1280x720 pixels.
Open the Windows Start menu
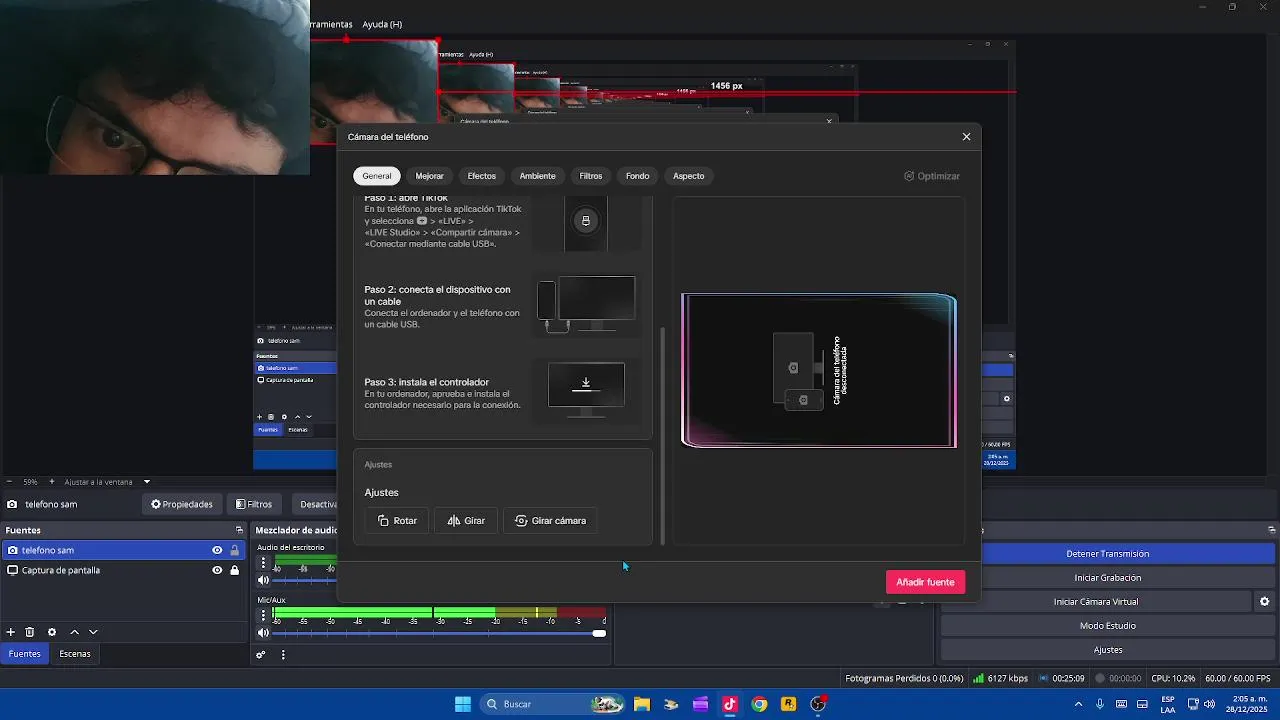[463, 704]
